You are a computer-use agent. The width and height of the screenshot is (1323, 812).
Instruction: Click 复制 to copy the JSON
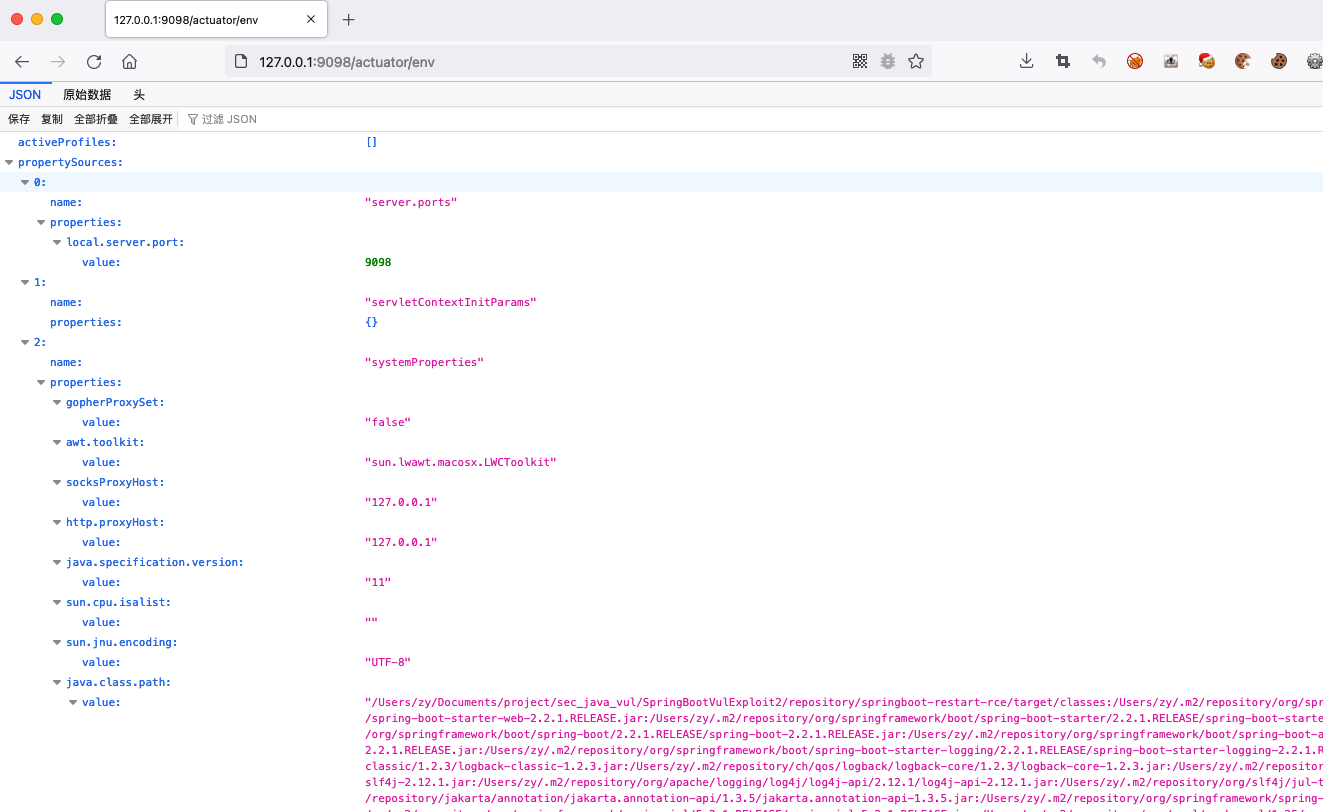point(52,119)
